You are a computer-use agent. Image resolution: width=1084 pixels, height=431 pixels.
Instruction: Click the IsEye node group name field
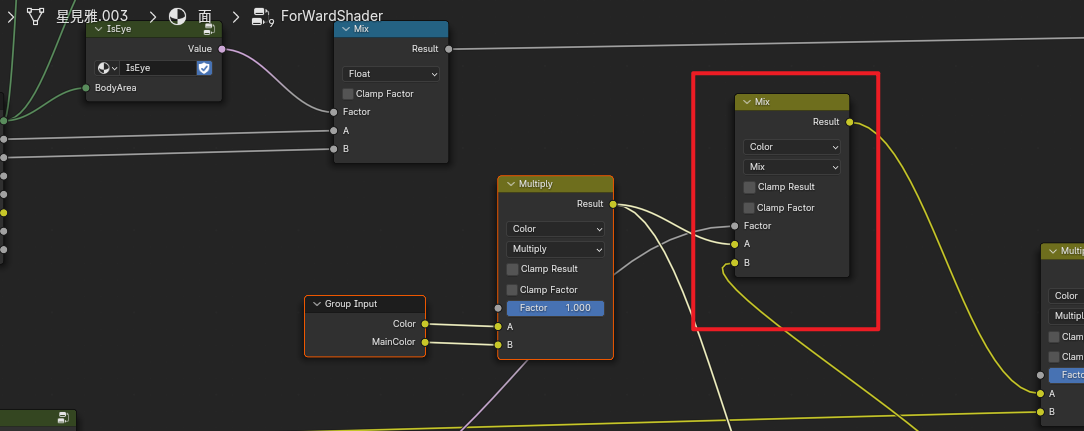click(156, 68)
